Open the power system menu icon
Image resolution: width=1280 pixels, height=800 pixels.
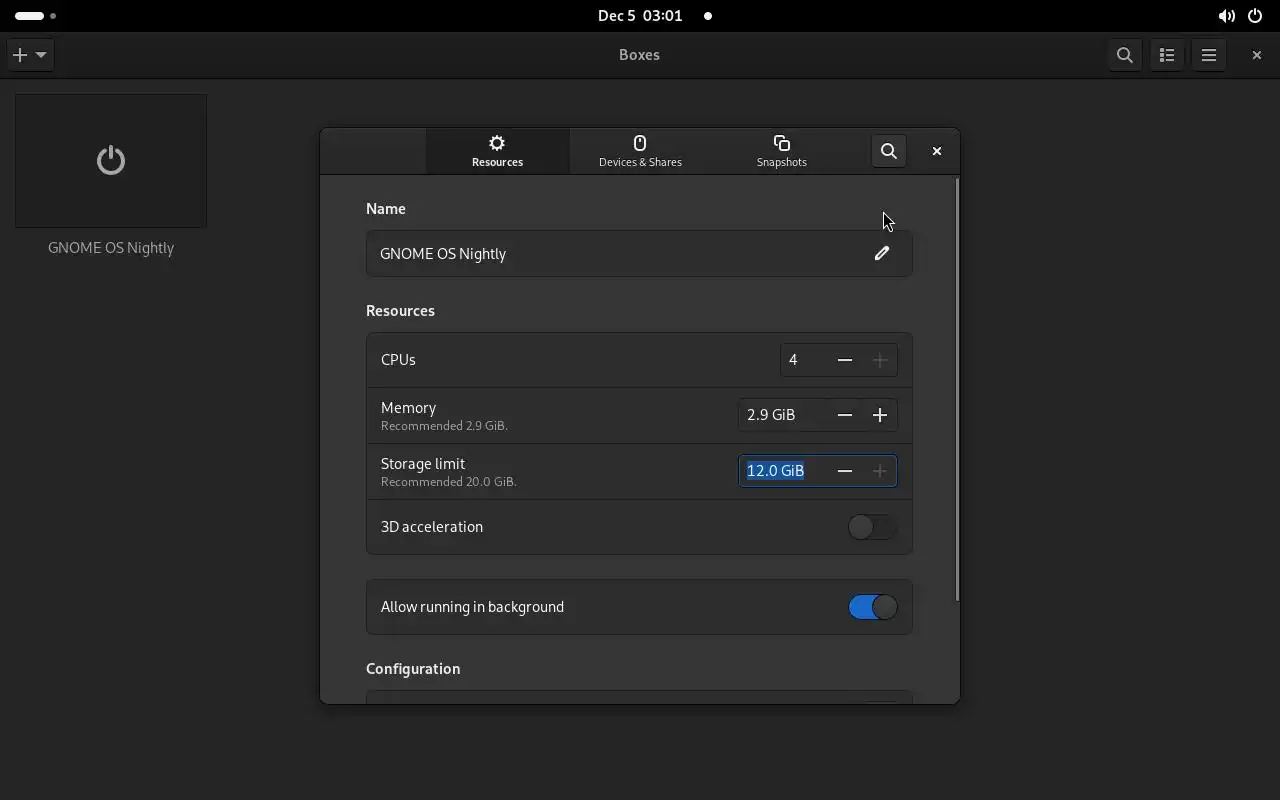point(1255,16)
